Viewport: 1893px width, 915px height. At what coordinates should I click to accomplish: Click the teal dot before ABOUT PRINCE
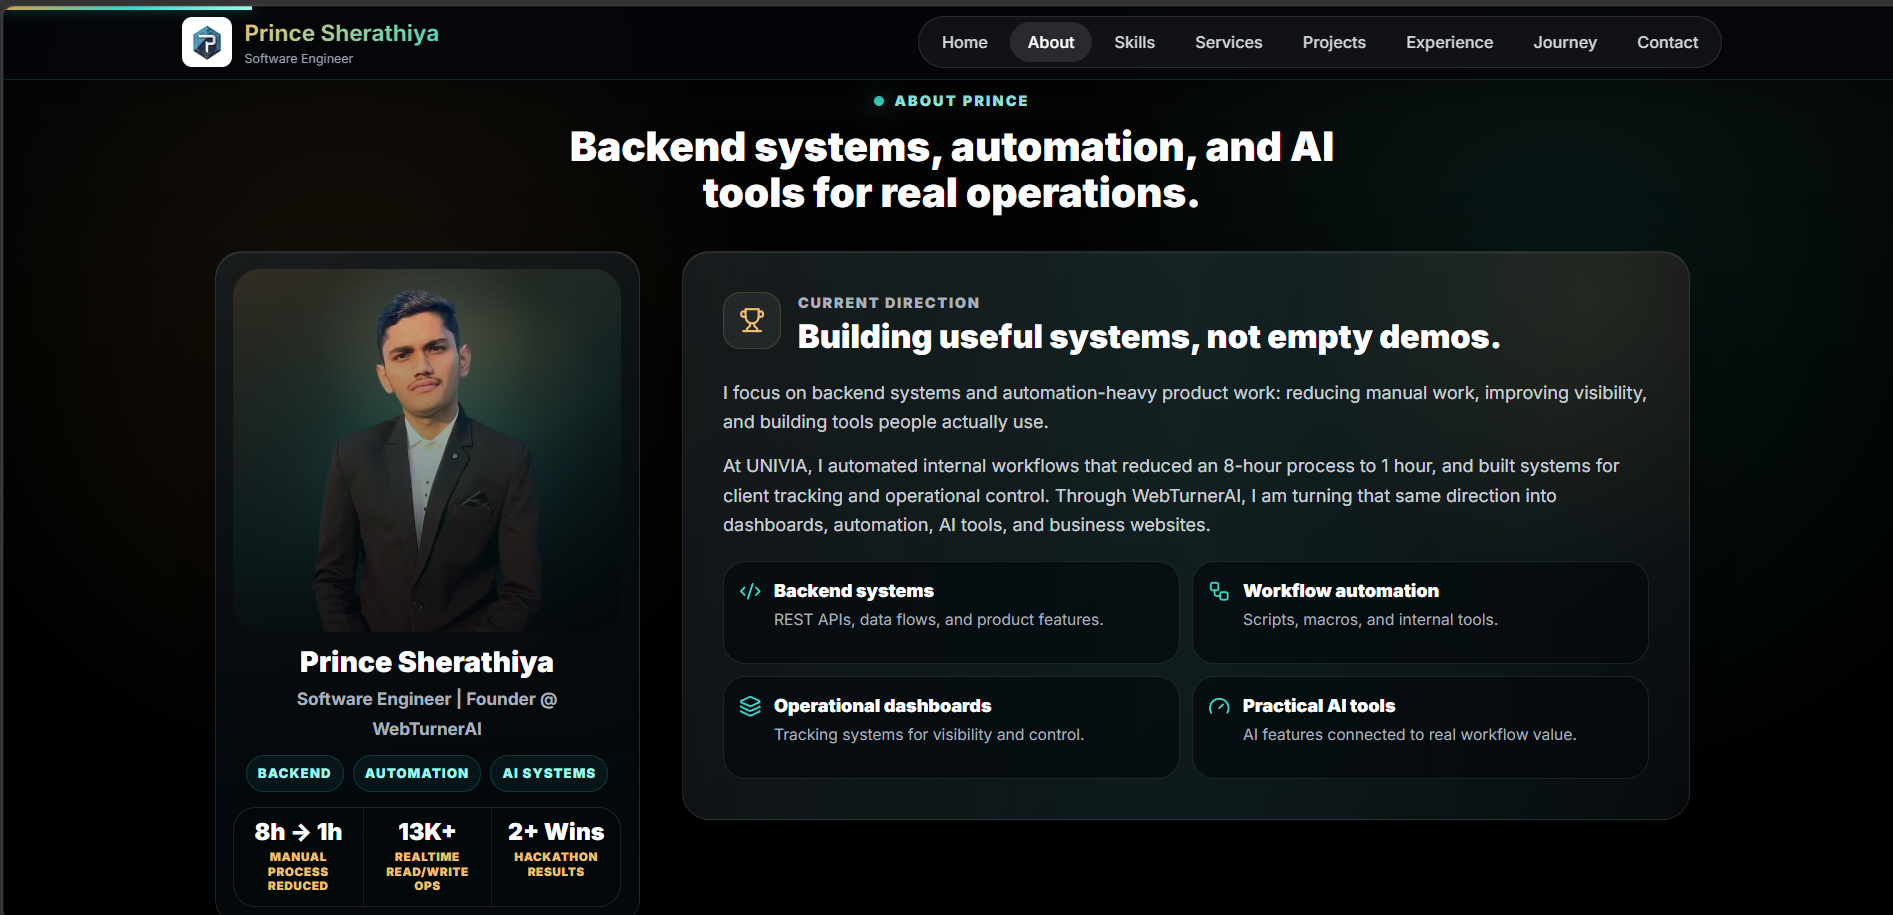click(x=879, y=101)
